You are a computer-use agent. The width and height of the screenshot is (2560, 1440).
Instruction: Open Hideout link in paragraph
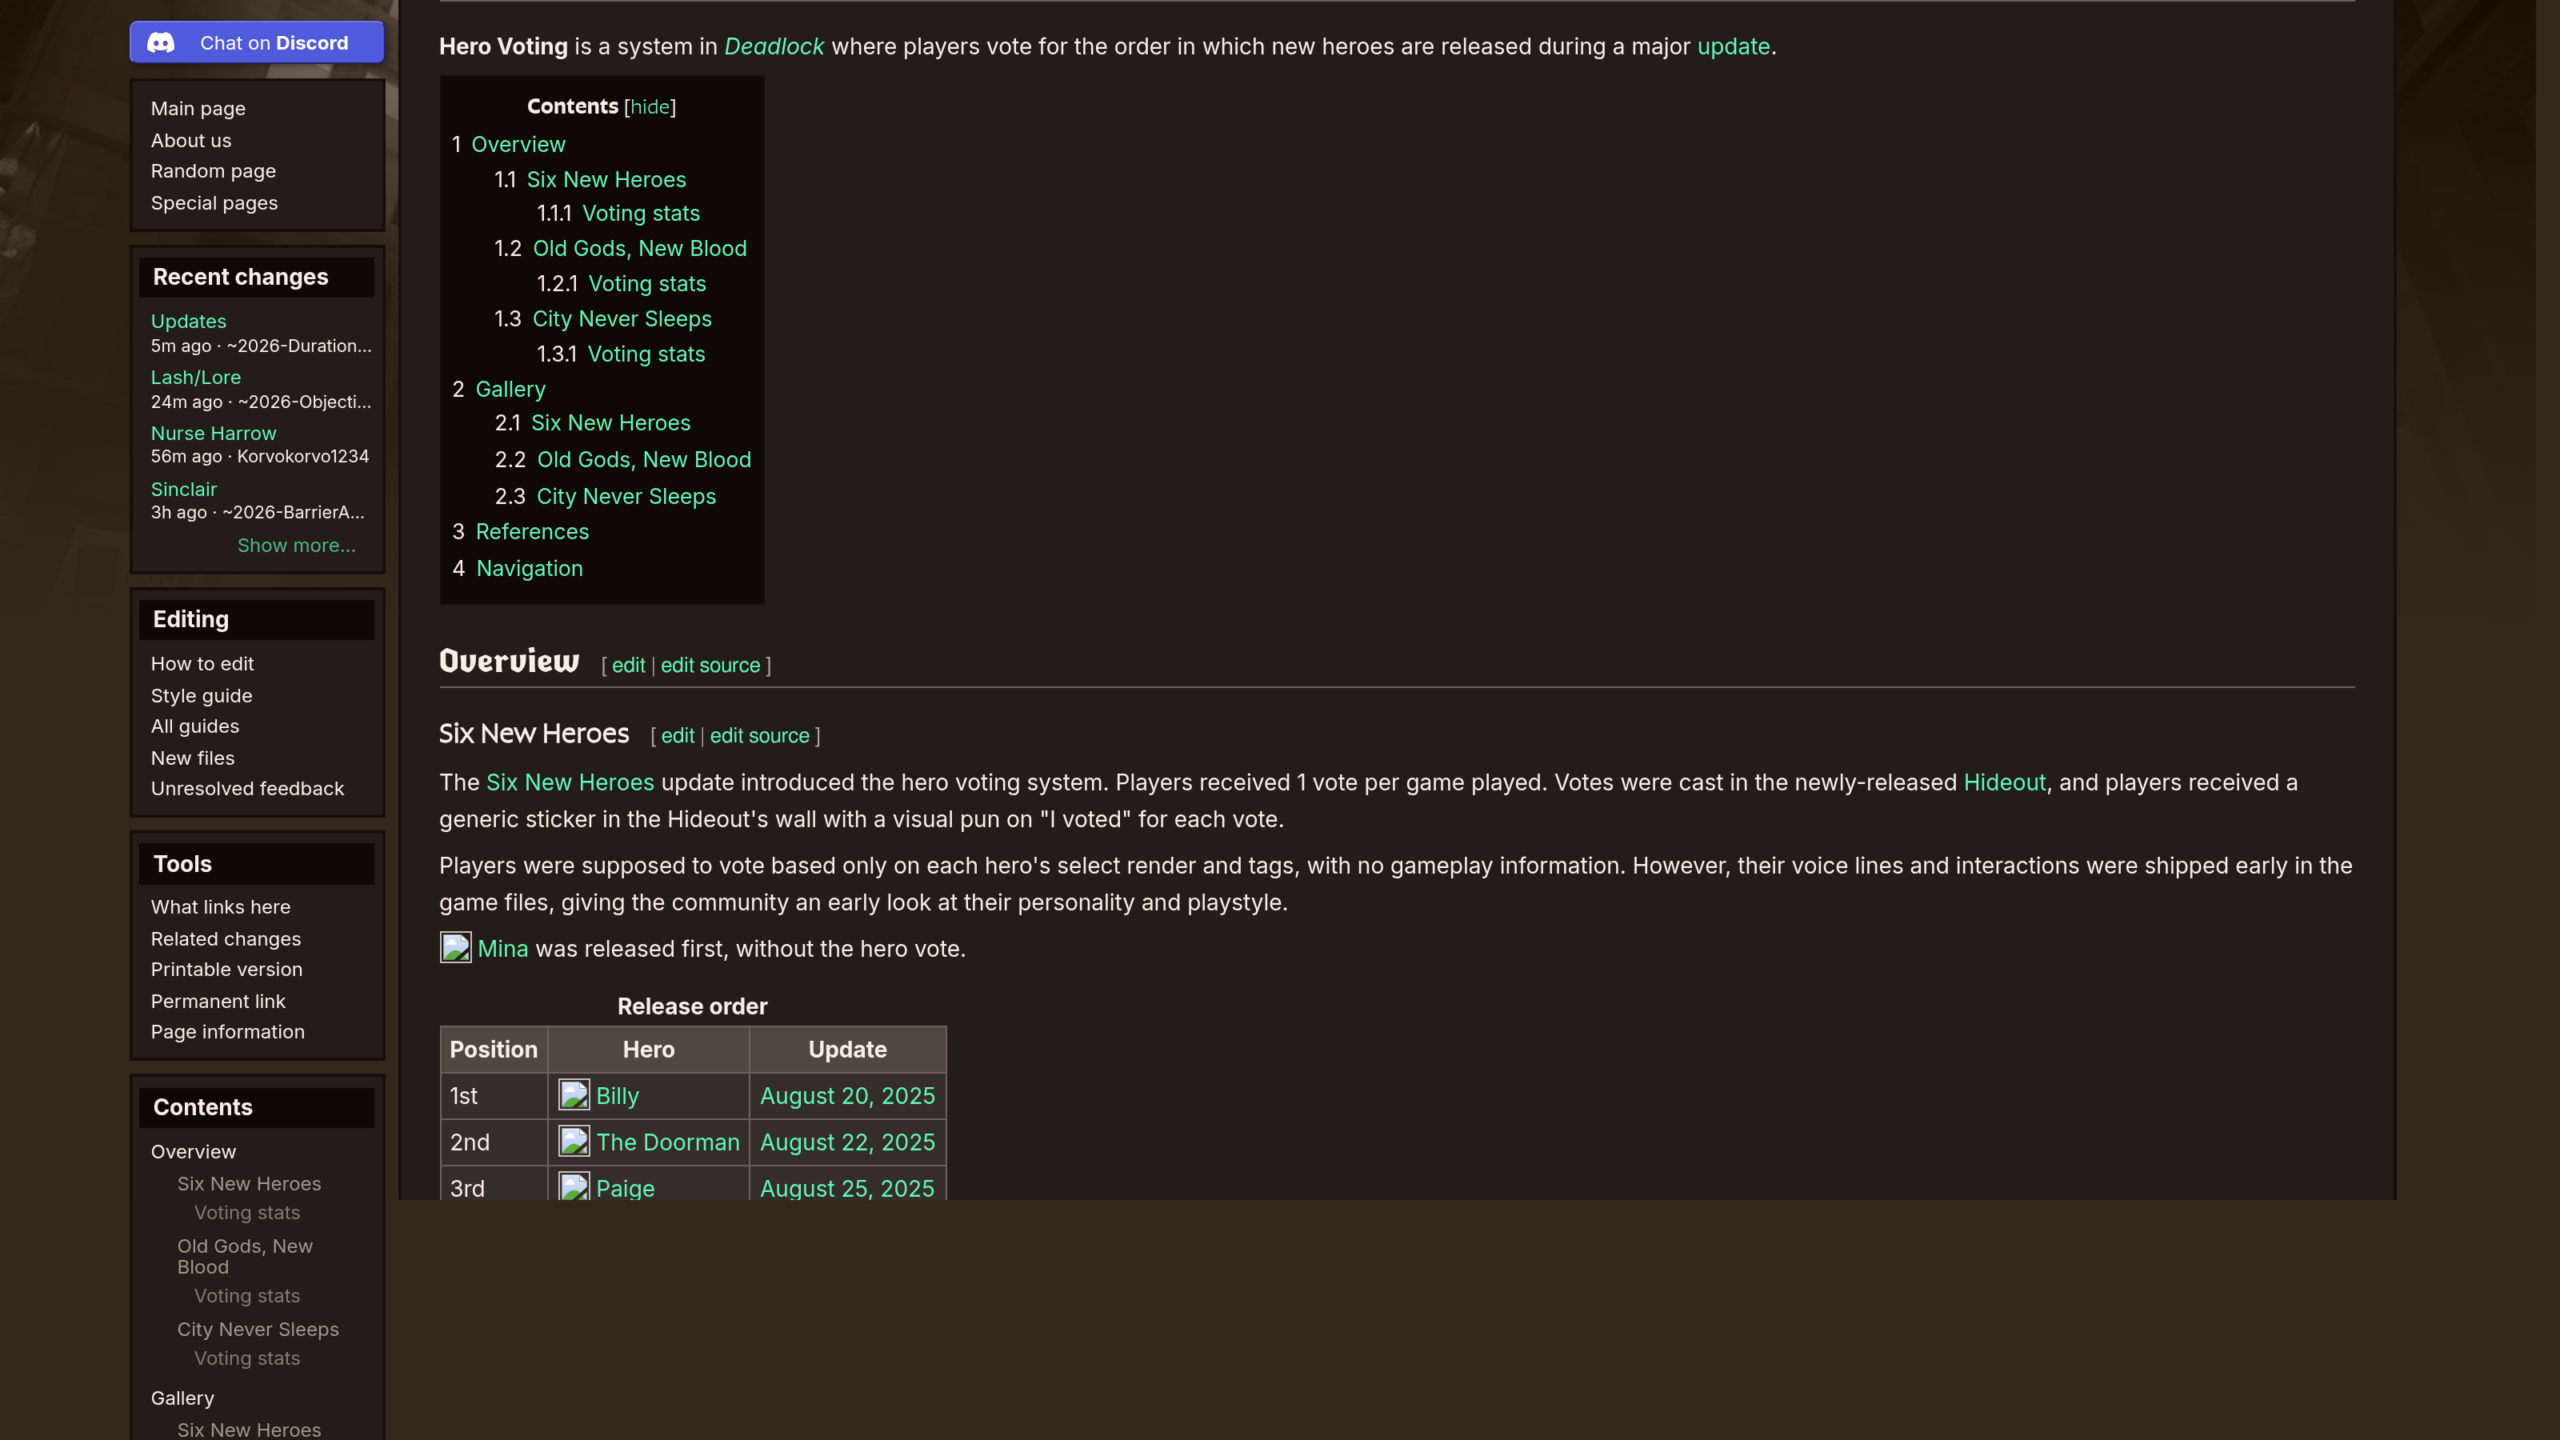(2004, 783)
